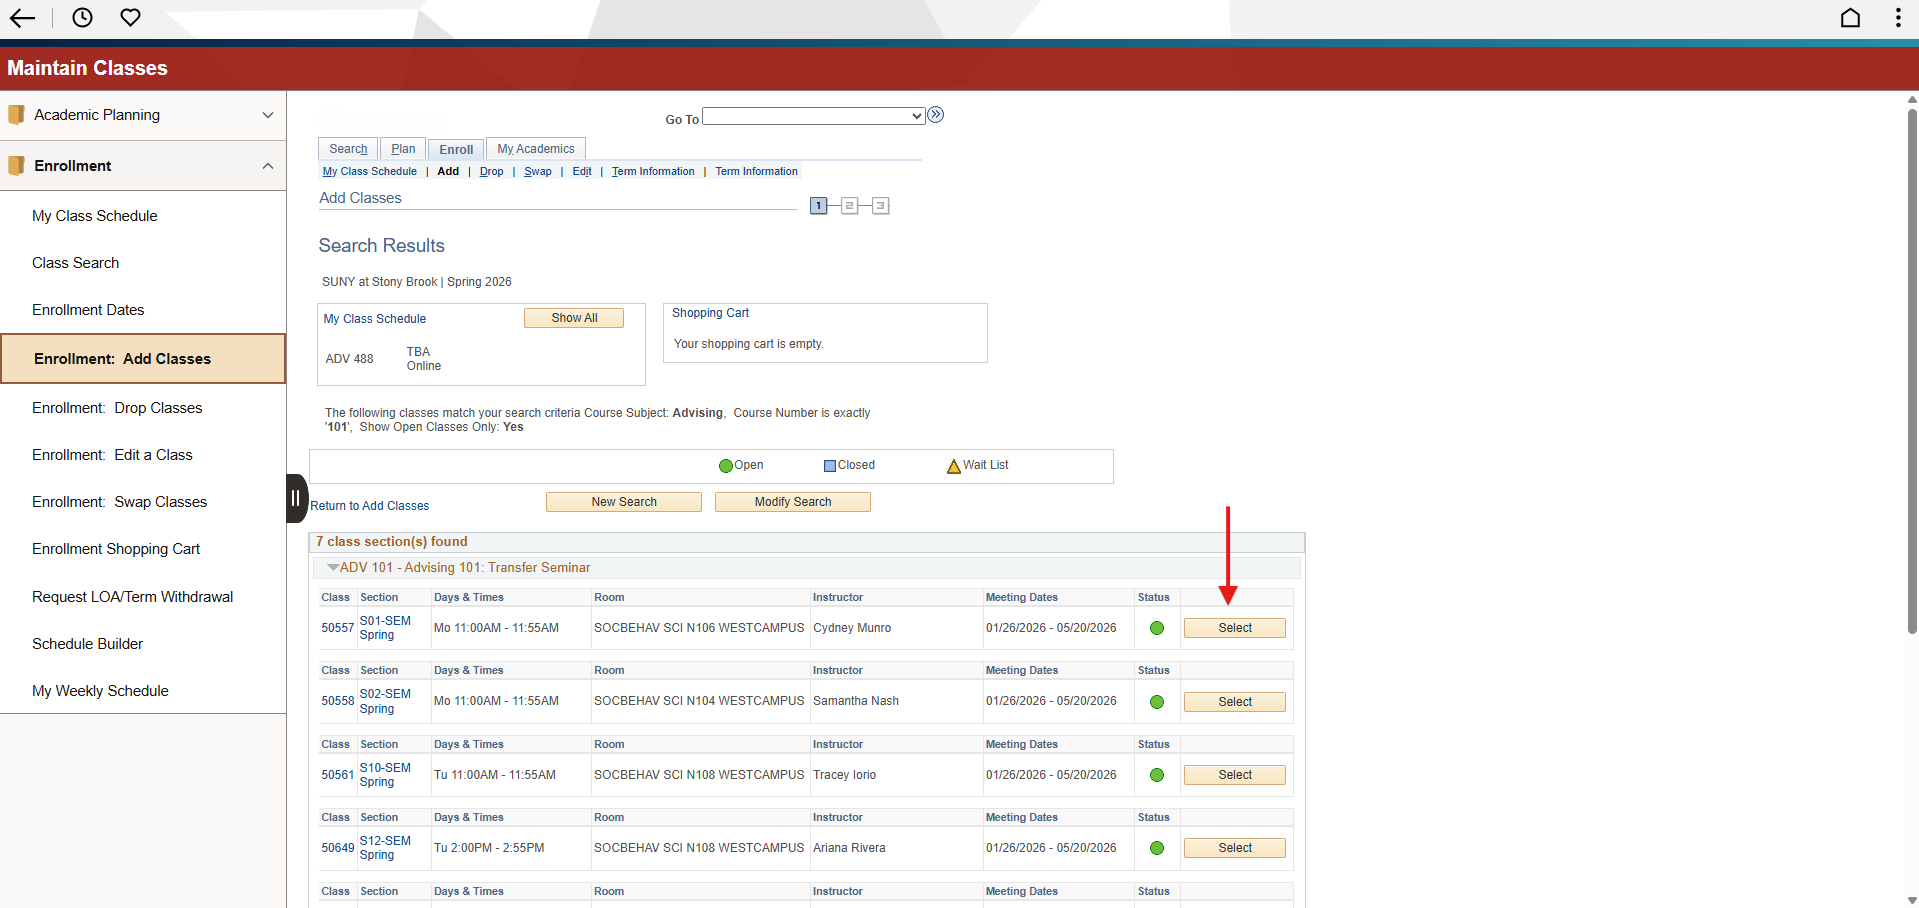Collapse the sidebar with the handle
The image size is (1919, 908).
point(296,498)
